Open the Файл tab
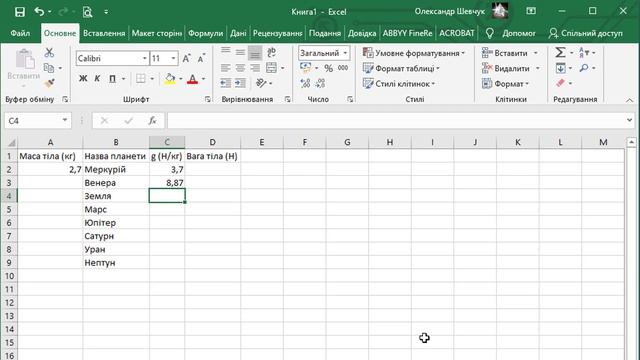The width and height of the screenshot is (640, 360). (20, 33)
